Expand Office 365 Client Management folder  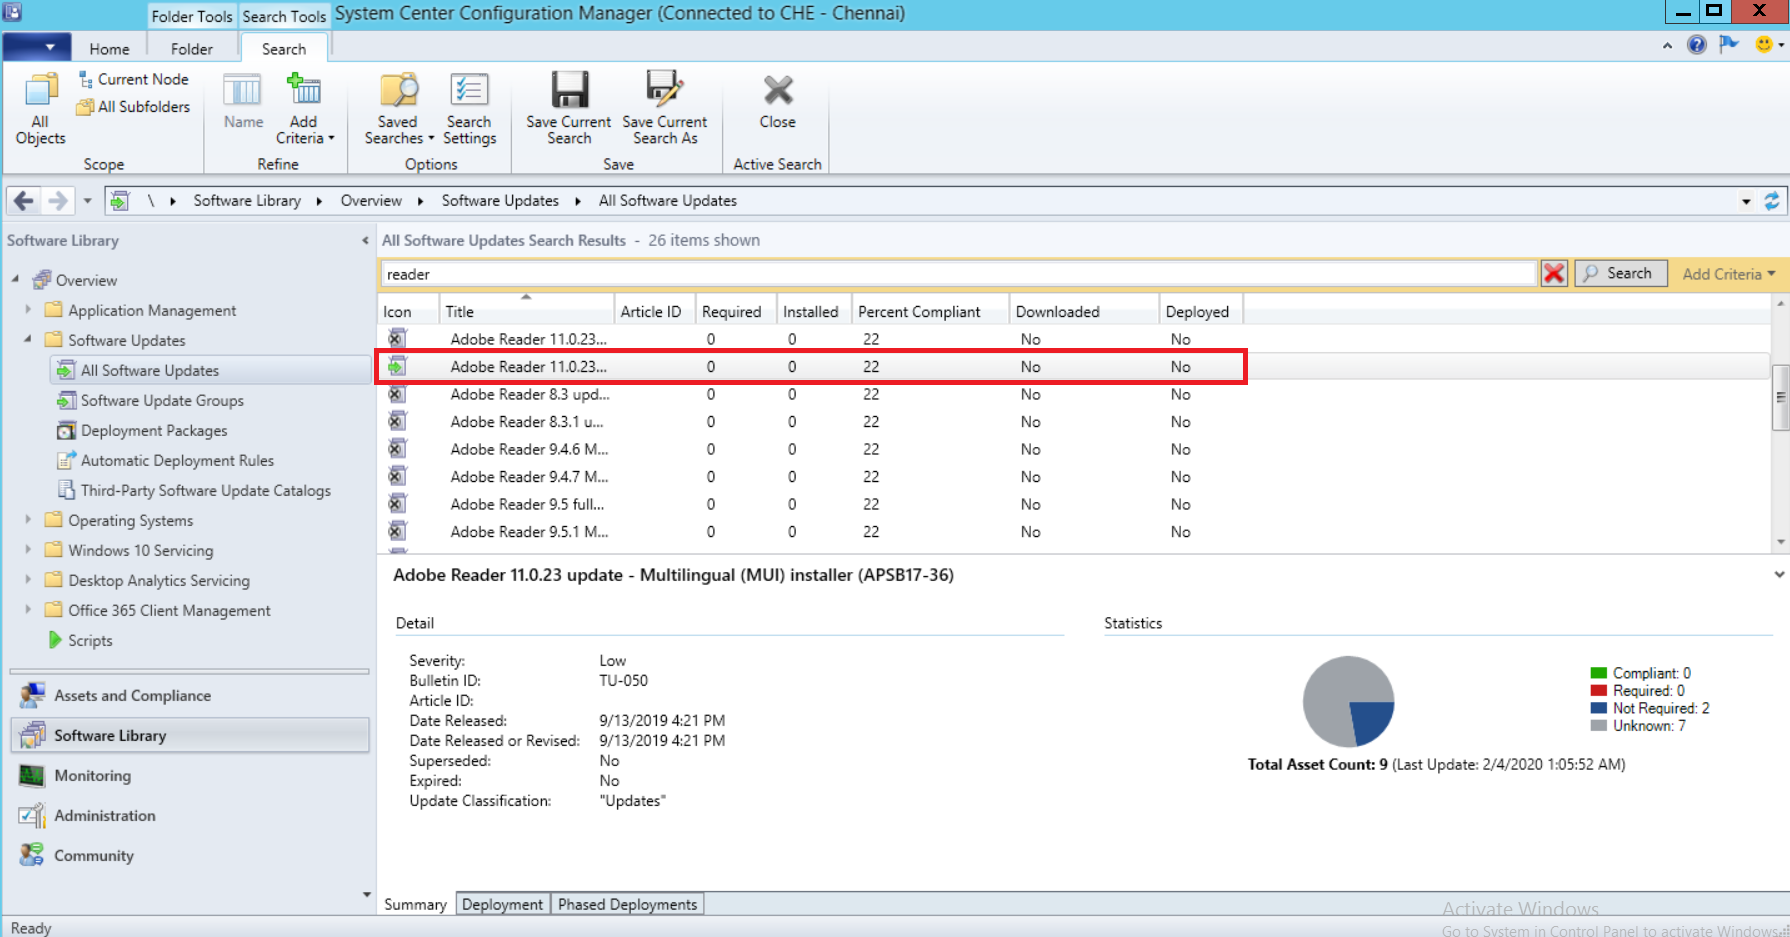(x=28, y=610)
